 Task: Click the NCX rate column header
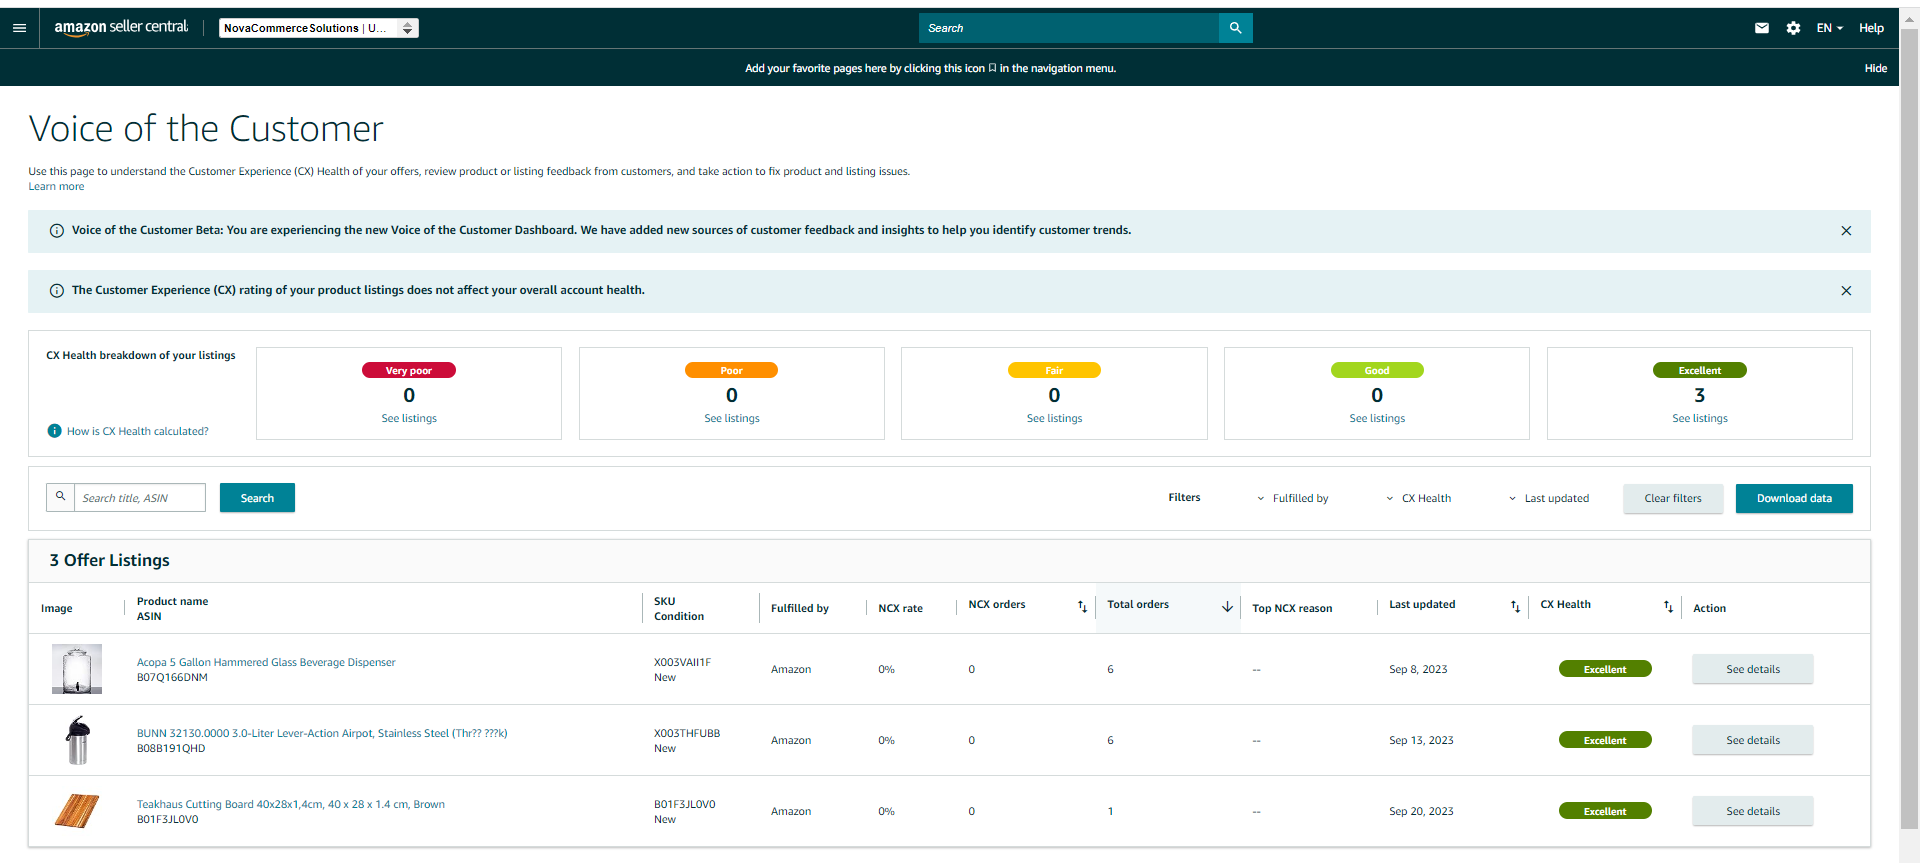[900, 608]
